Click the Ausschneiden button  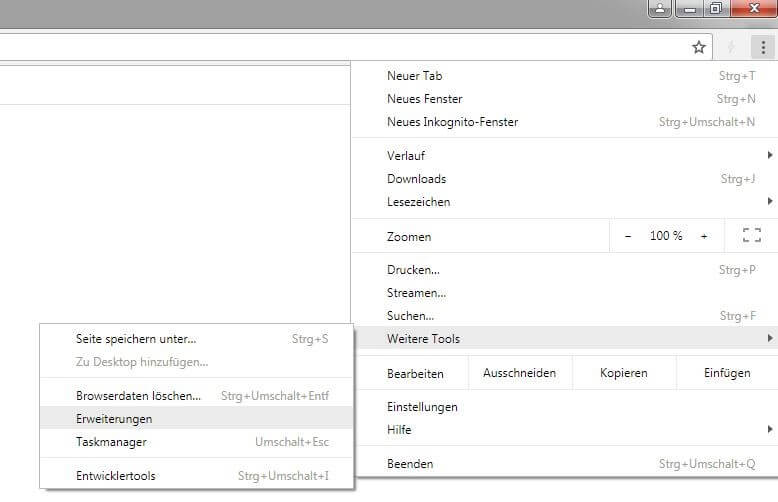coord(519,373)
